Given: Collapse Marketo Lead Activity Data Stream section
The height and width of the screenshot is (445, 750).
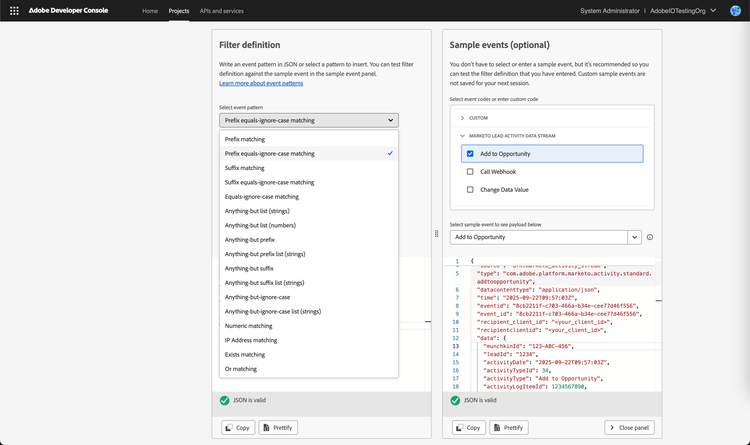Looking at the screenshot, I should pos(462,135).
